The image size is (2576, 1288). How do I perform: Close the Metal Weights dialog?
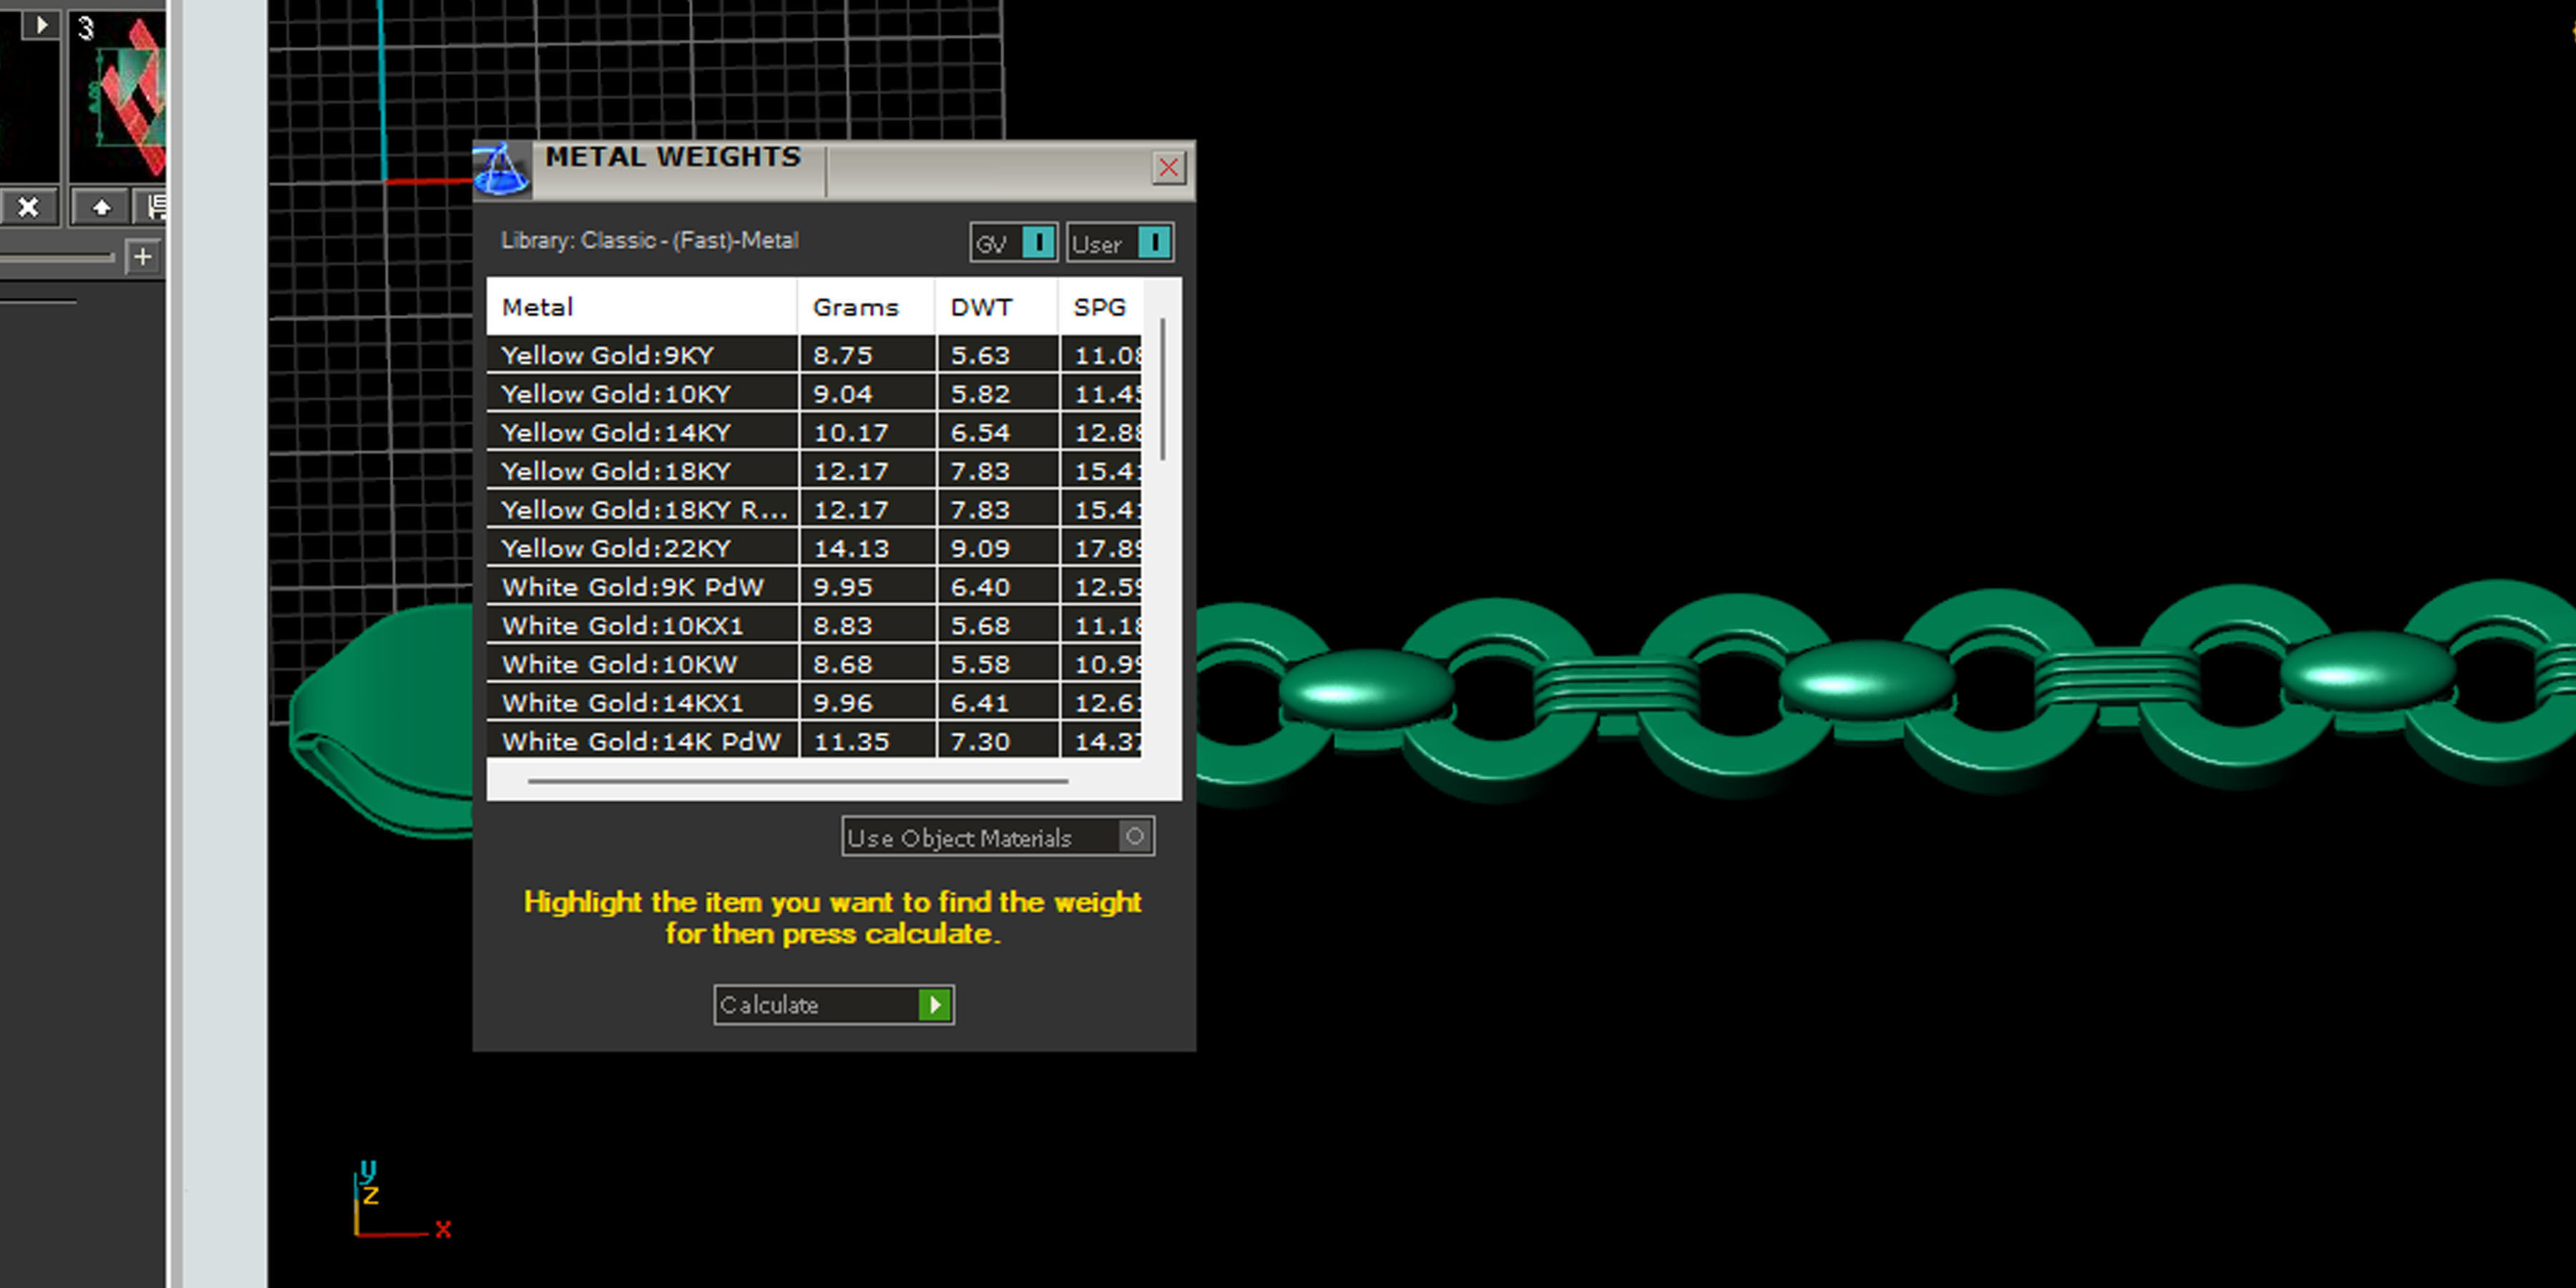coord(1168,167)
